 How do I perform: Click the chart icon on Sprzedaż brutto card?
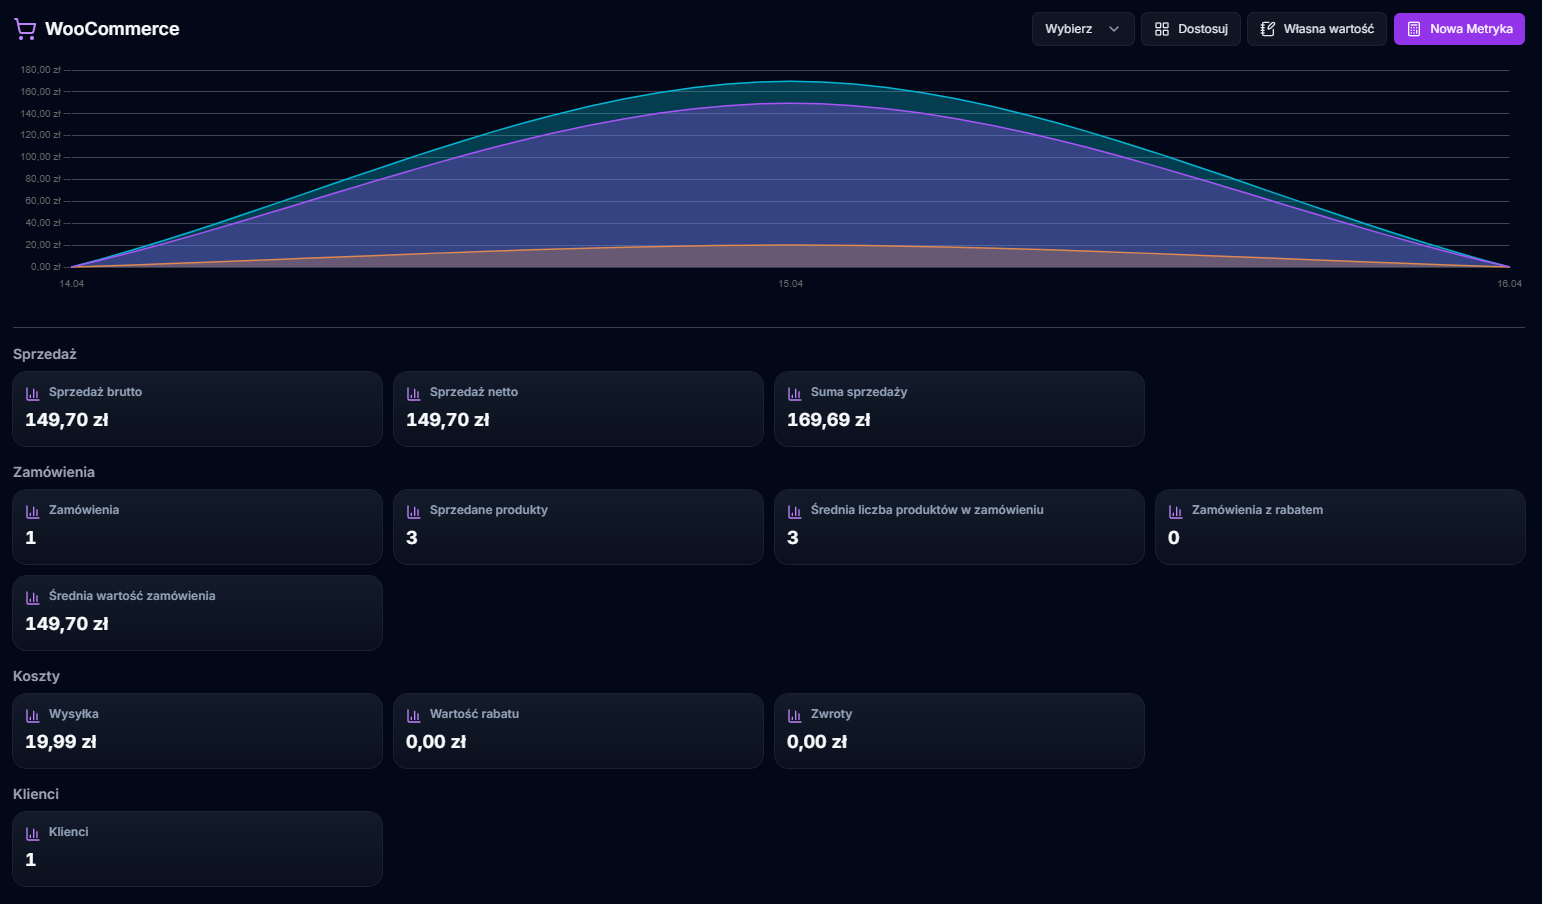click(x=33, y=392)
